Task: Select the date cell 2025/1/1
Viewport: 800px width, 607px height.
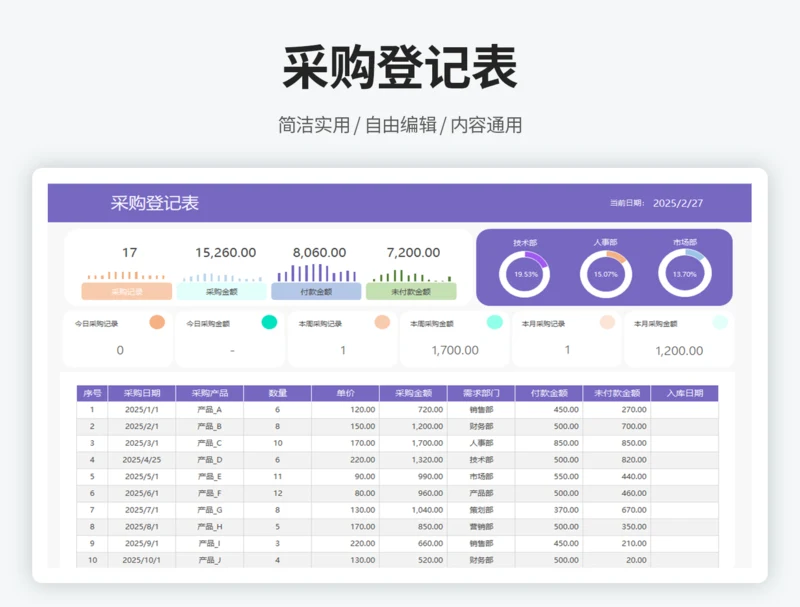Action: coord(141,410)
